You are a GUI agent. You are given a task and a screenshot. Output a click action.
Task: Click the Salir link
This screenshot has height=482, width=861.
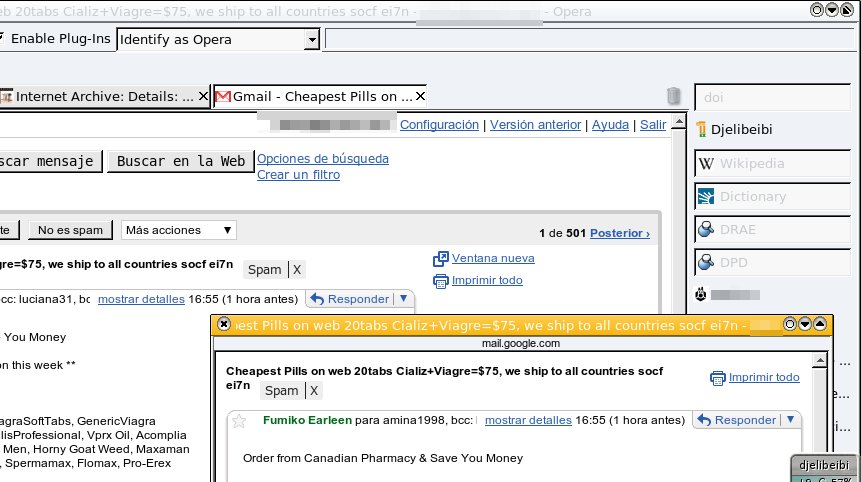tap(653, 125)
